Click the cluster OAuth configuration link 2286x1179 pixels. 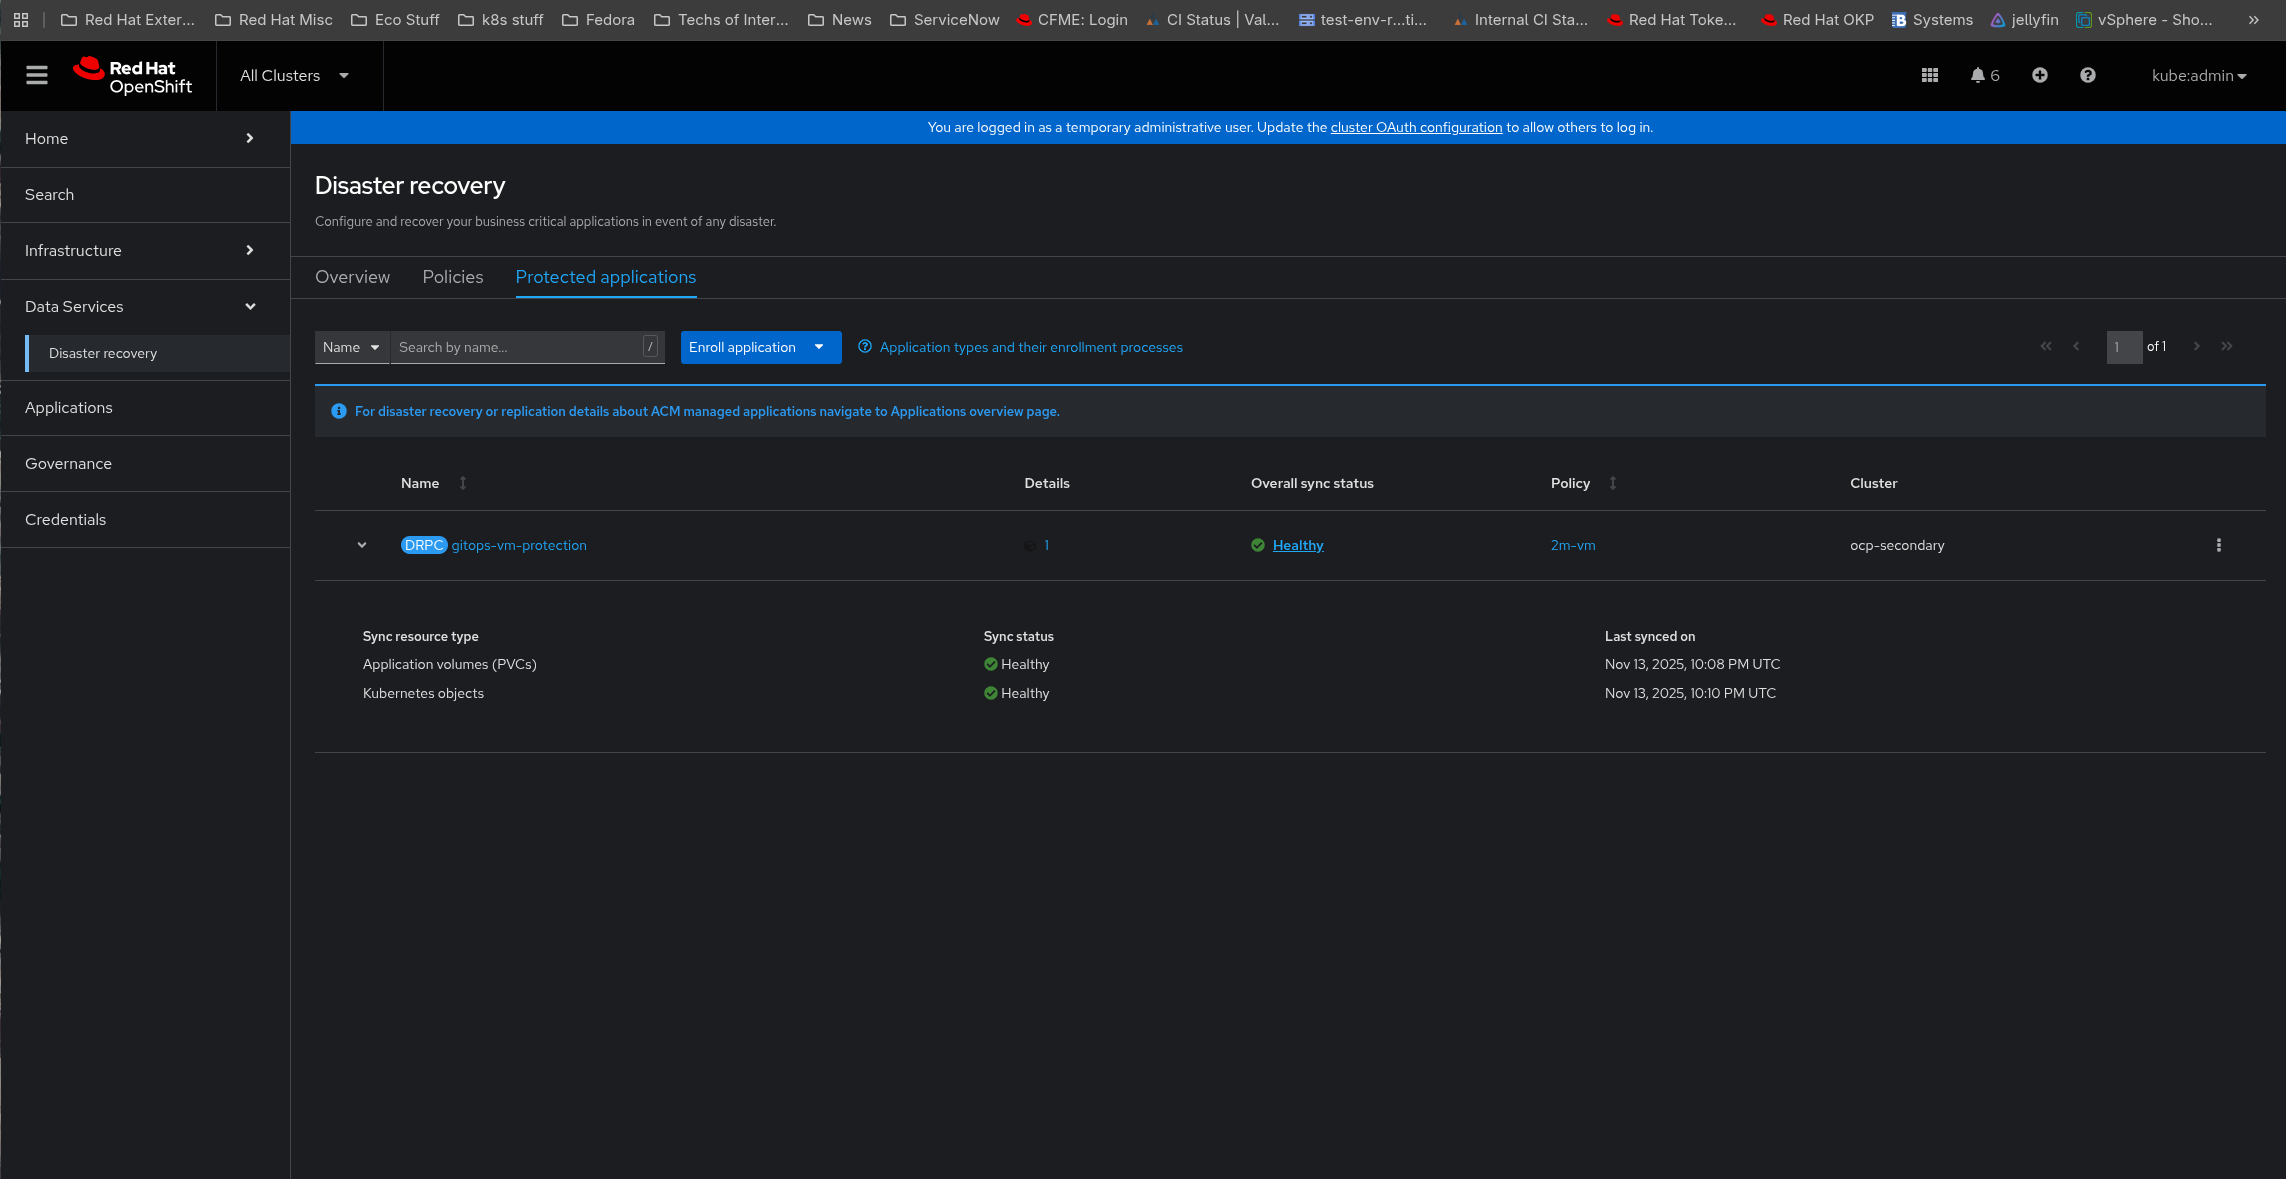pyautogui.click(x=1416, y=127)
